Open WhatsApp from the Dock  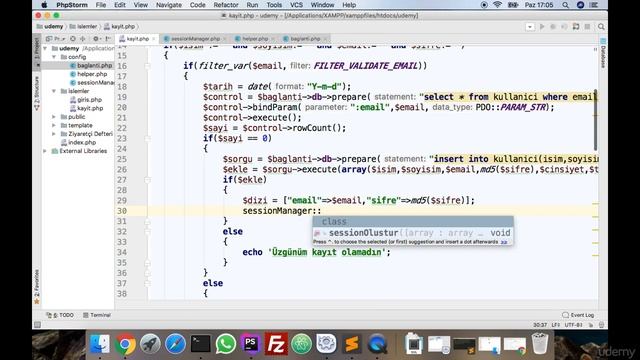coord(226,344)
